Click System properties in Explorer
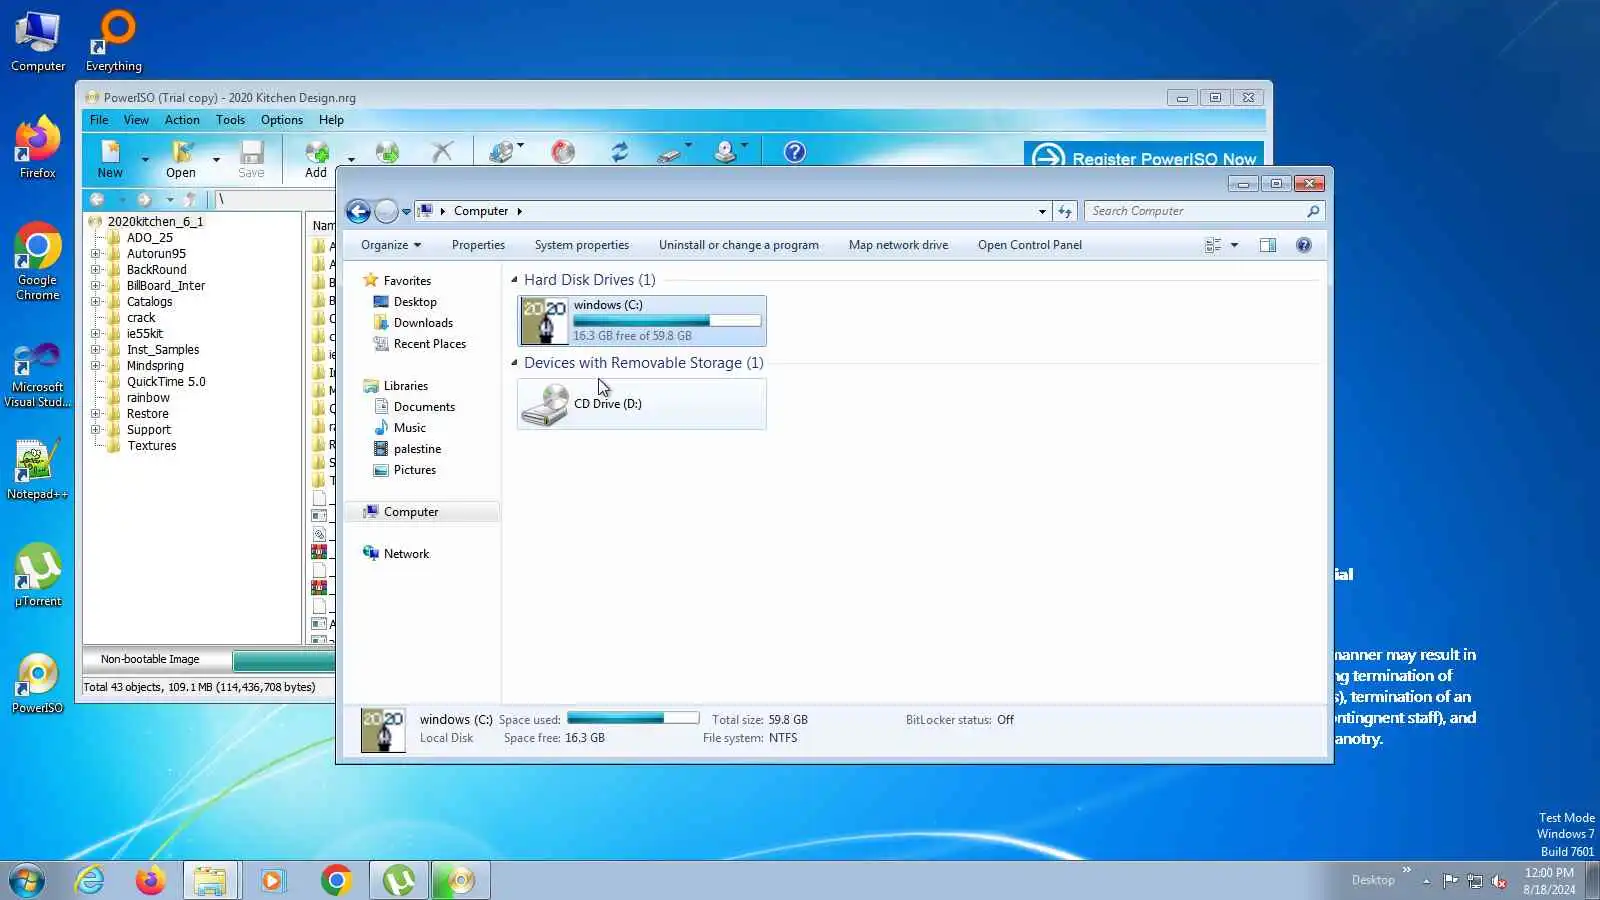 tap(582, 245)
